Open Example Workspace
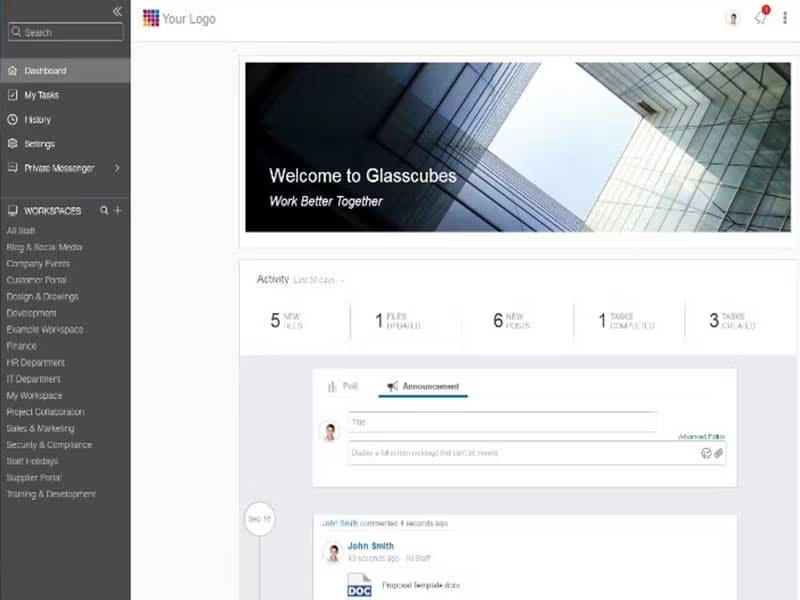Viewport: 800px width, 600px height. (45, 330)
